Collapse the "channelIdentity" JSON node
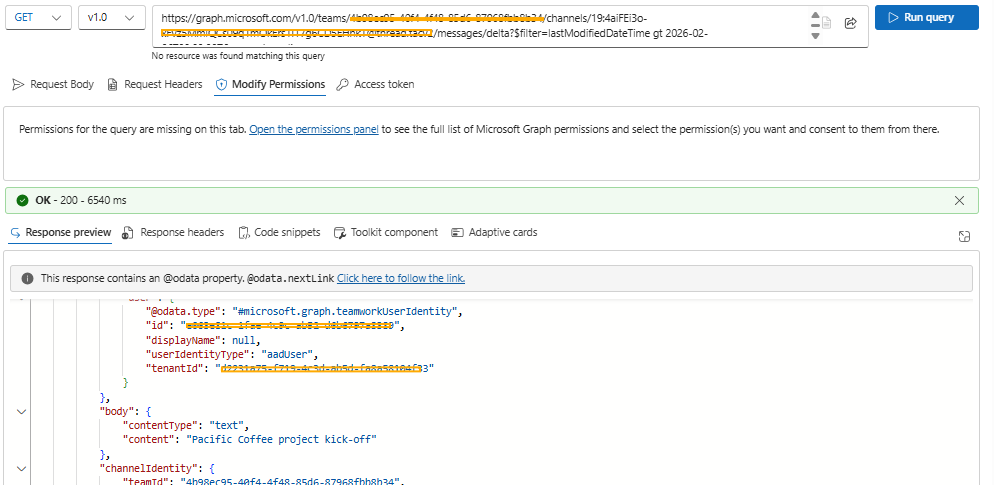994x485 pixels. coord(22,469)
